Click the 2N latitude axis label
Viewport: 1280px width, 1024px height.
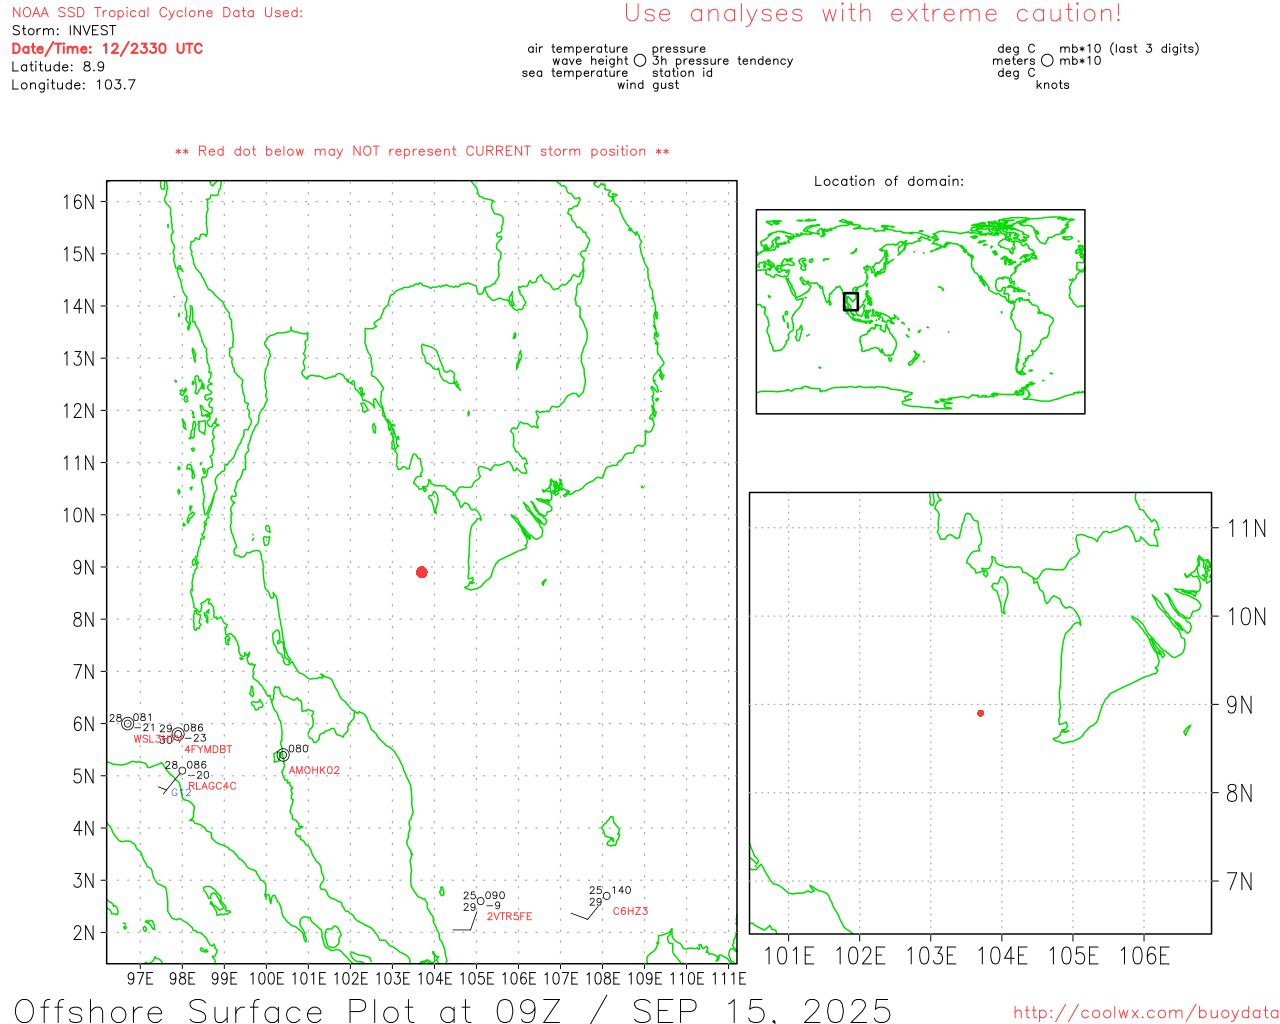84,933
